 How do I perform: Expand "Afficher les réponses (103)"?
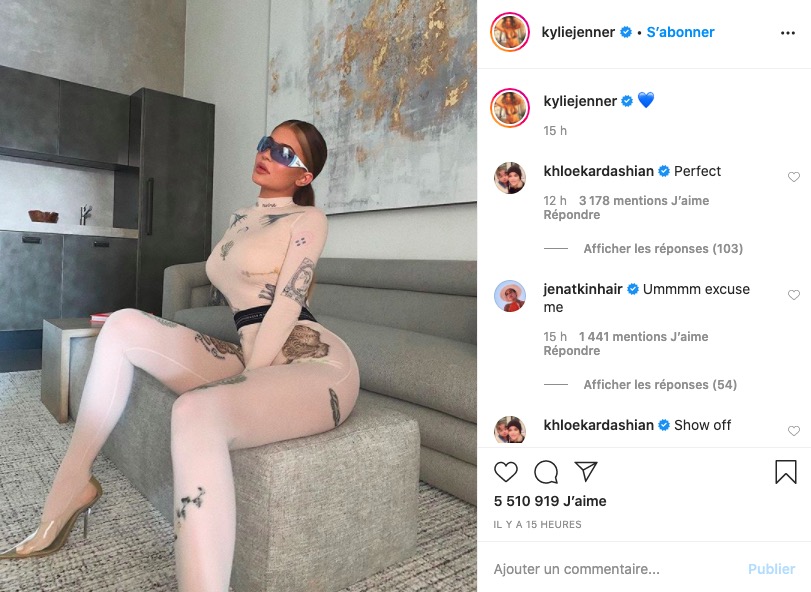tap(663, 249)
